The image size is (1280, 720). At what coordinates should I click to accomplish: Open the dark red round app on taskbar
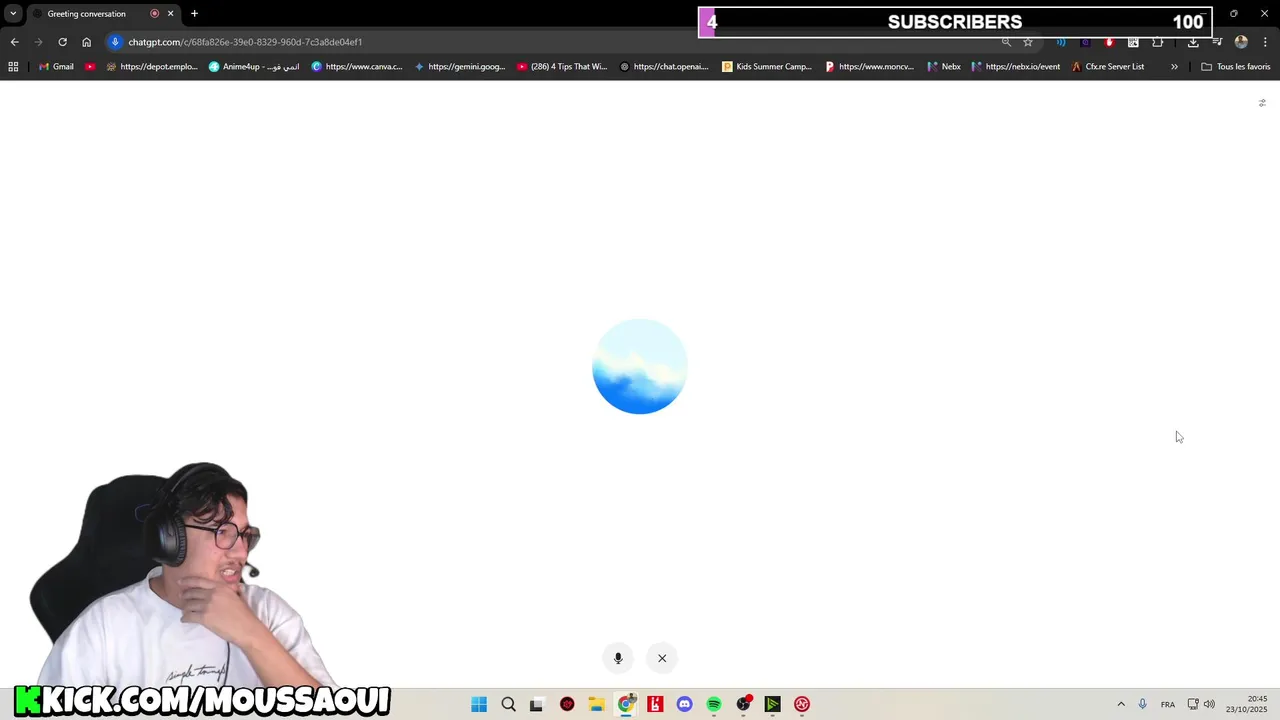567,704
